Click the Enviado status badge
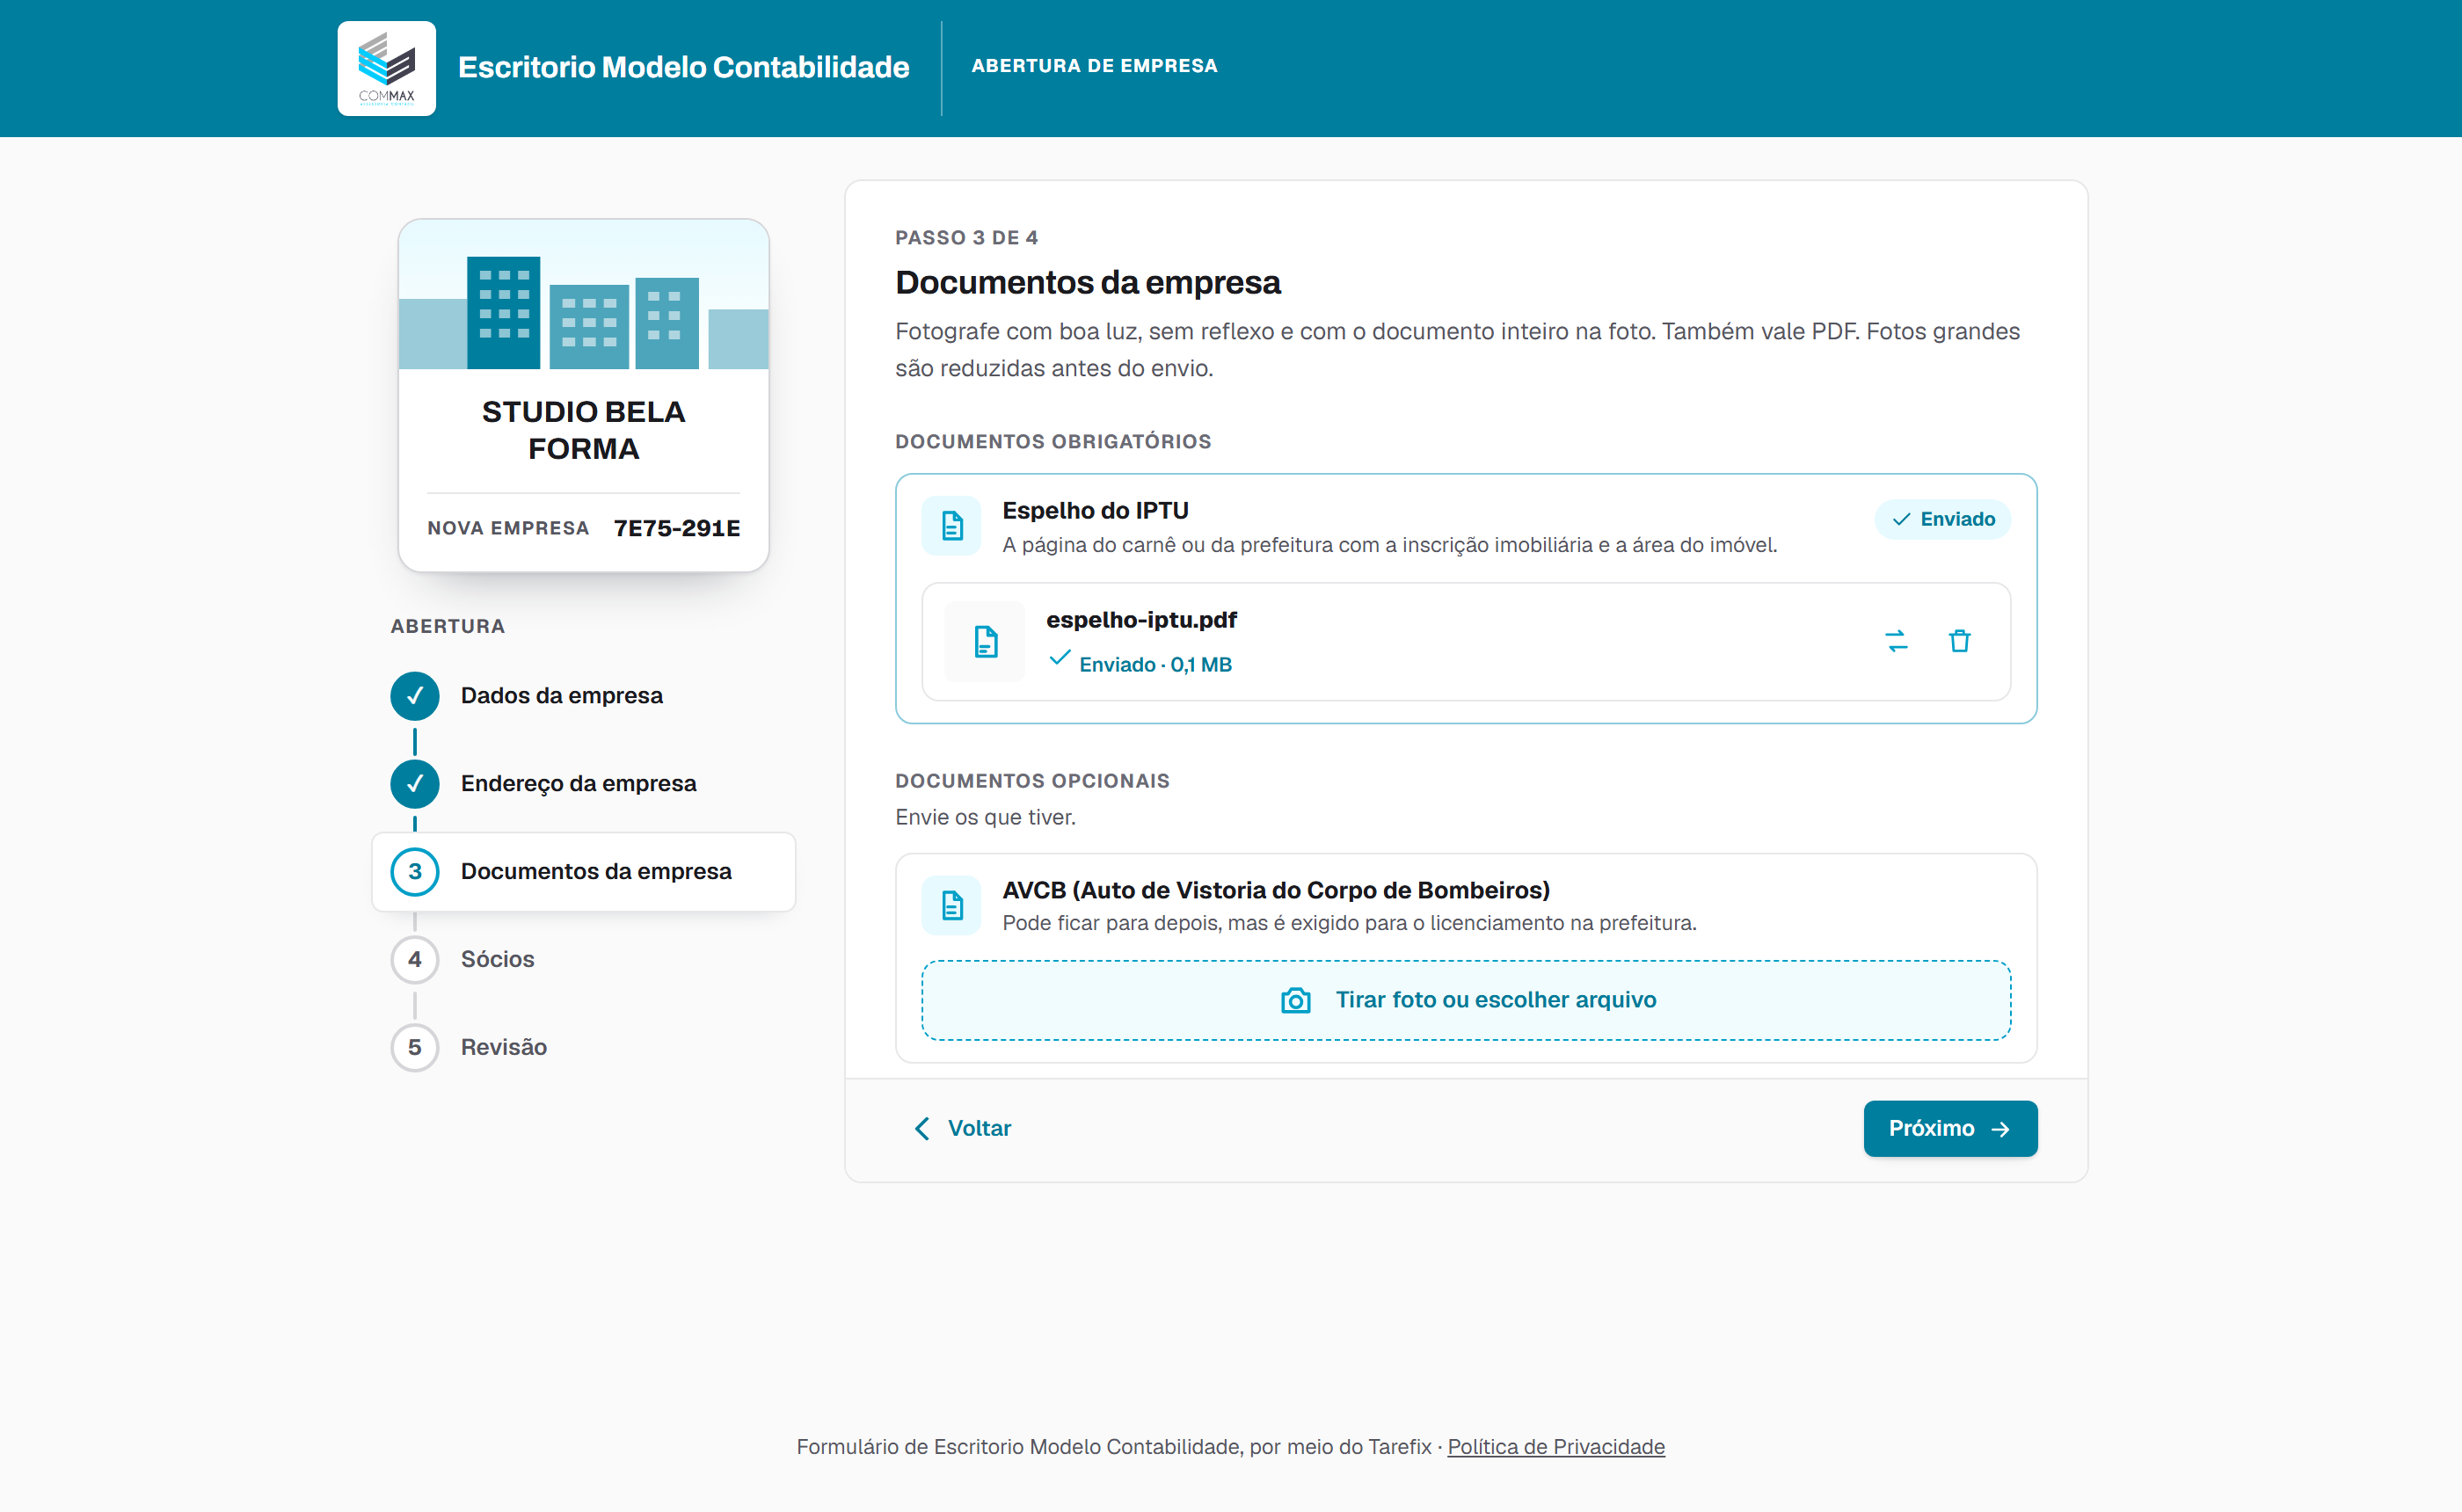This screenshot has height=1512, width=2462. coord(1942,519)
